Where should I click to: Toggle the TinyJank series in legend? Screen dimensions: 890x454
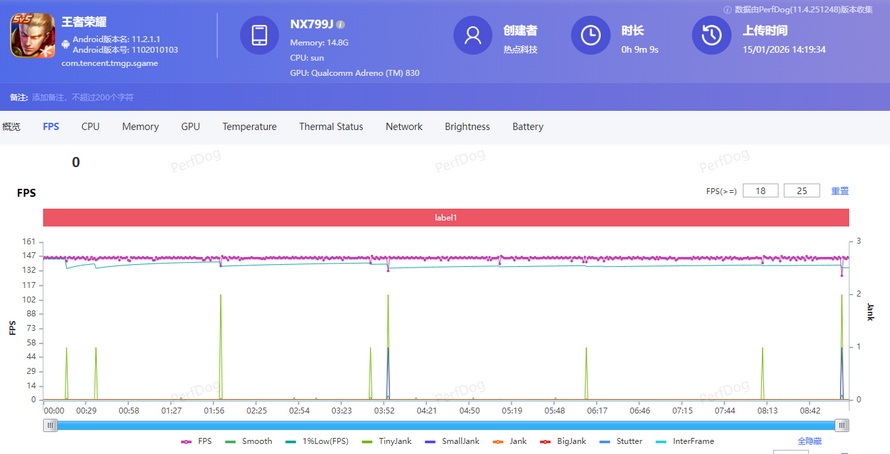coord(387,441)
